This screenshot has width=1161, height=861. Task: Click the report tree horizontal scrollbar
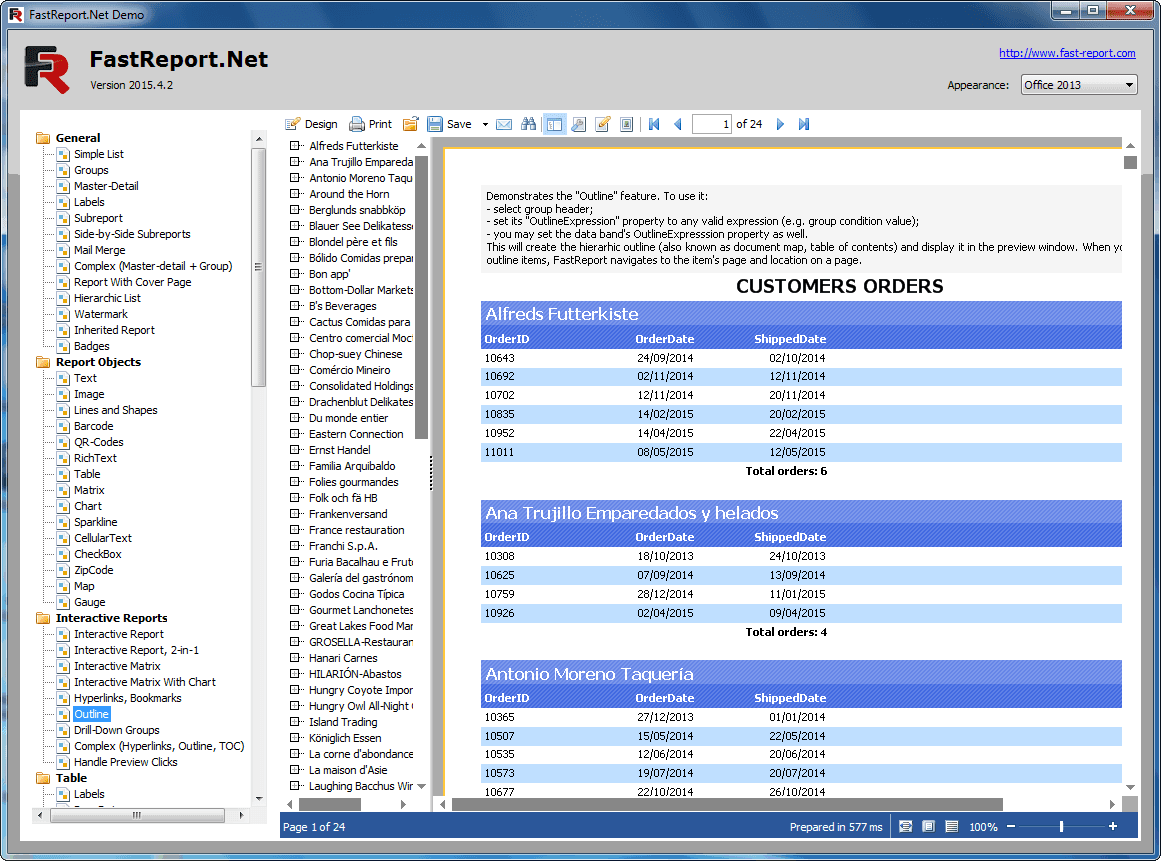[x=137, y=815]
